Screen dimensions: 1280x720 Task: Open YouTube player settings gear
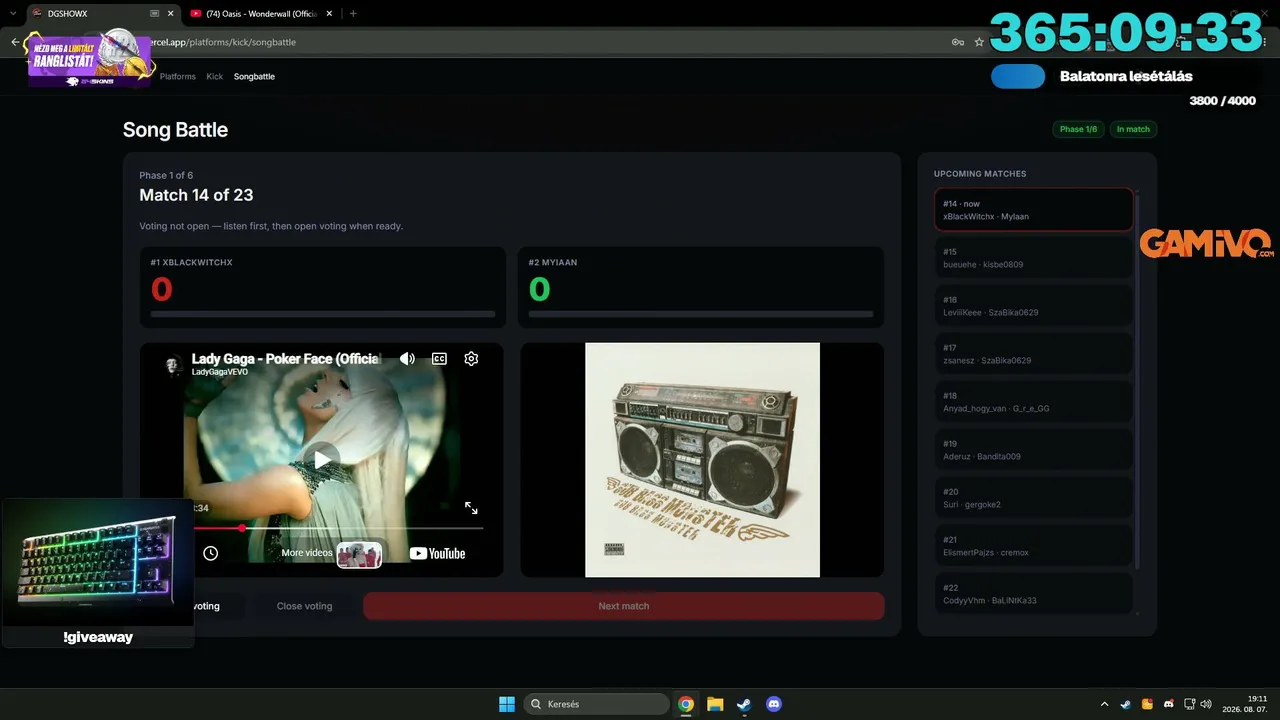click(471, 359)
